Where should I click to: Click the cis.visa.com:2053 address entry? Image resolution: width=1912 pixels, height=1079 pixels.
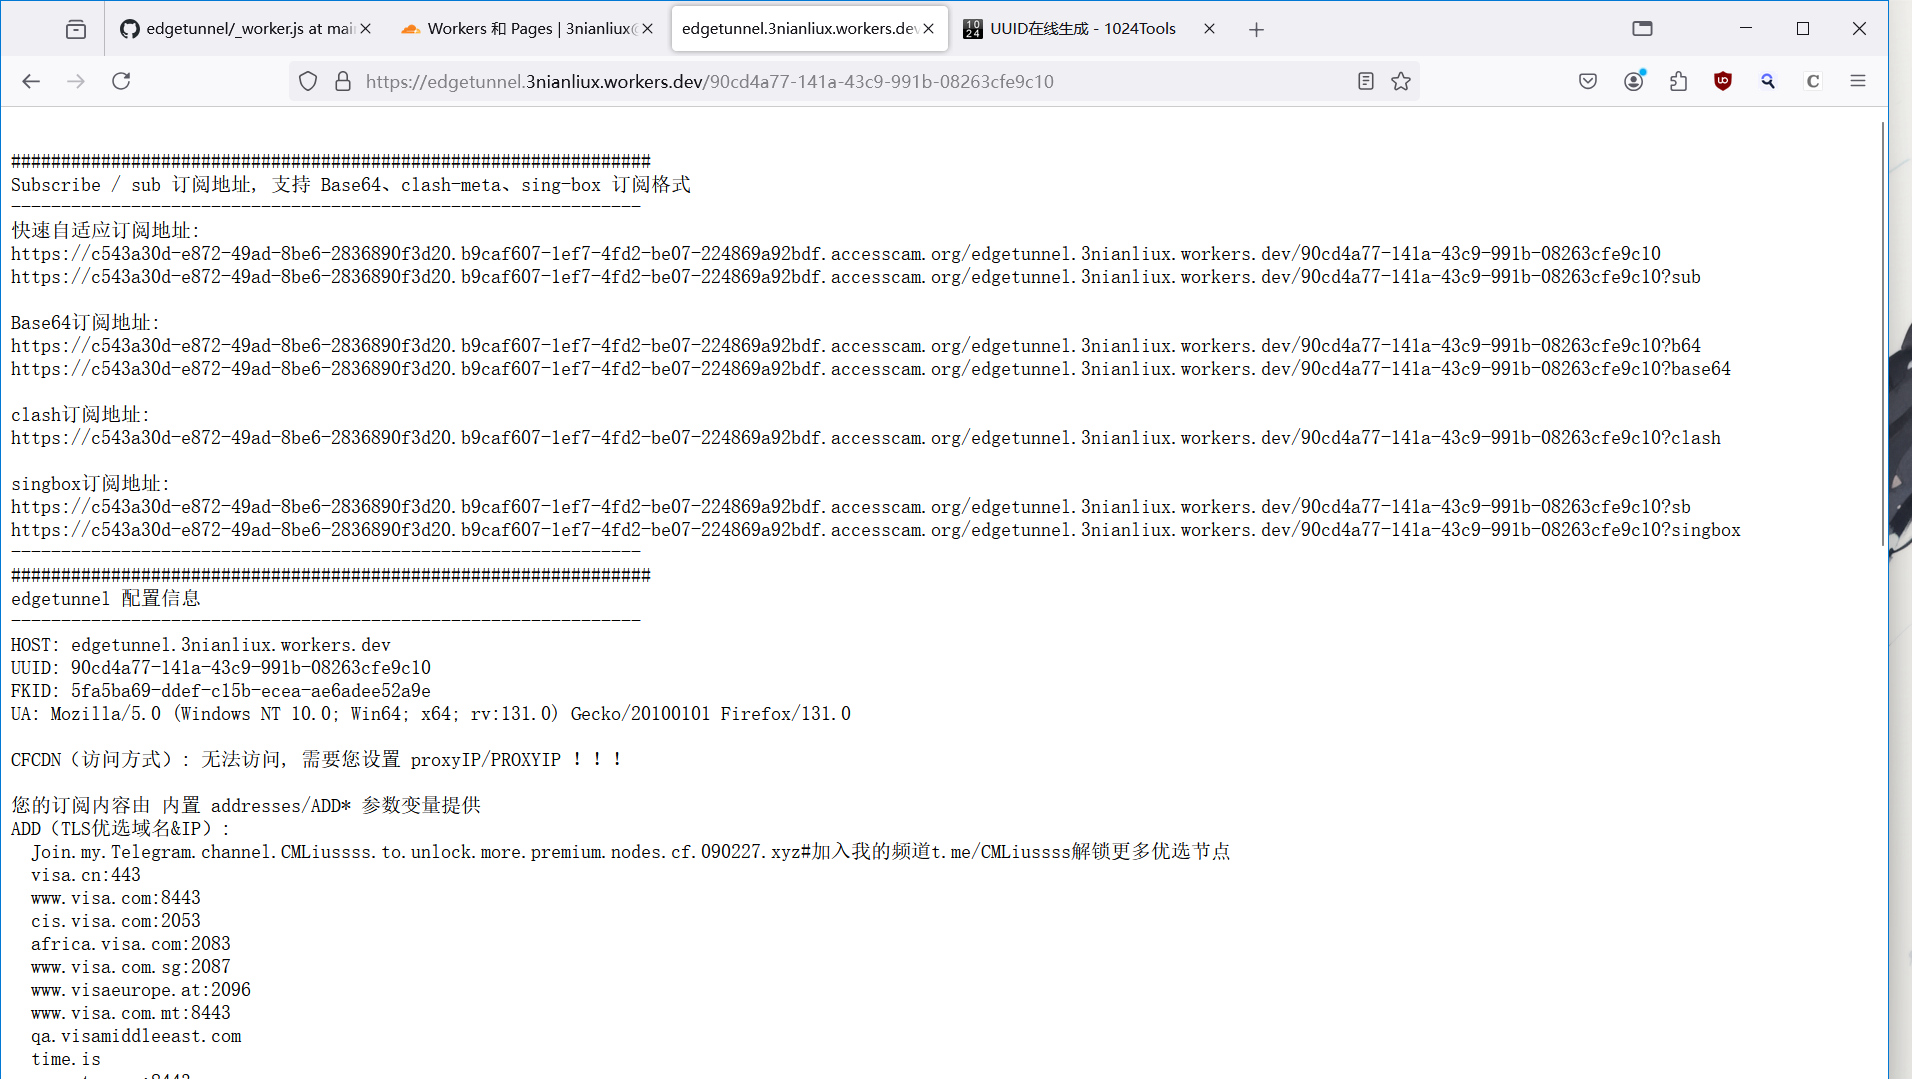(x=116, y=921)
